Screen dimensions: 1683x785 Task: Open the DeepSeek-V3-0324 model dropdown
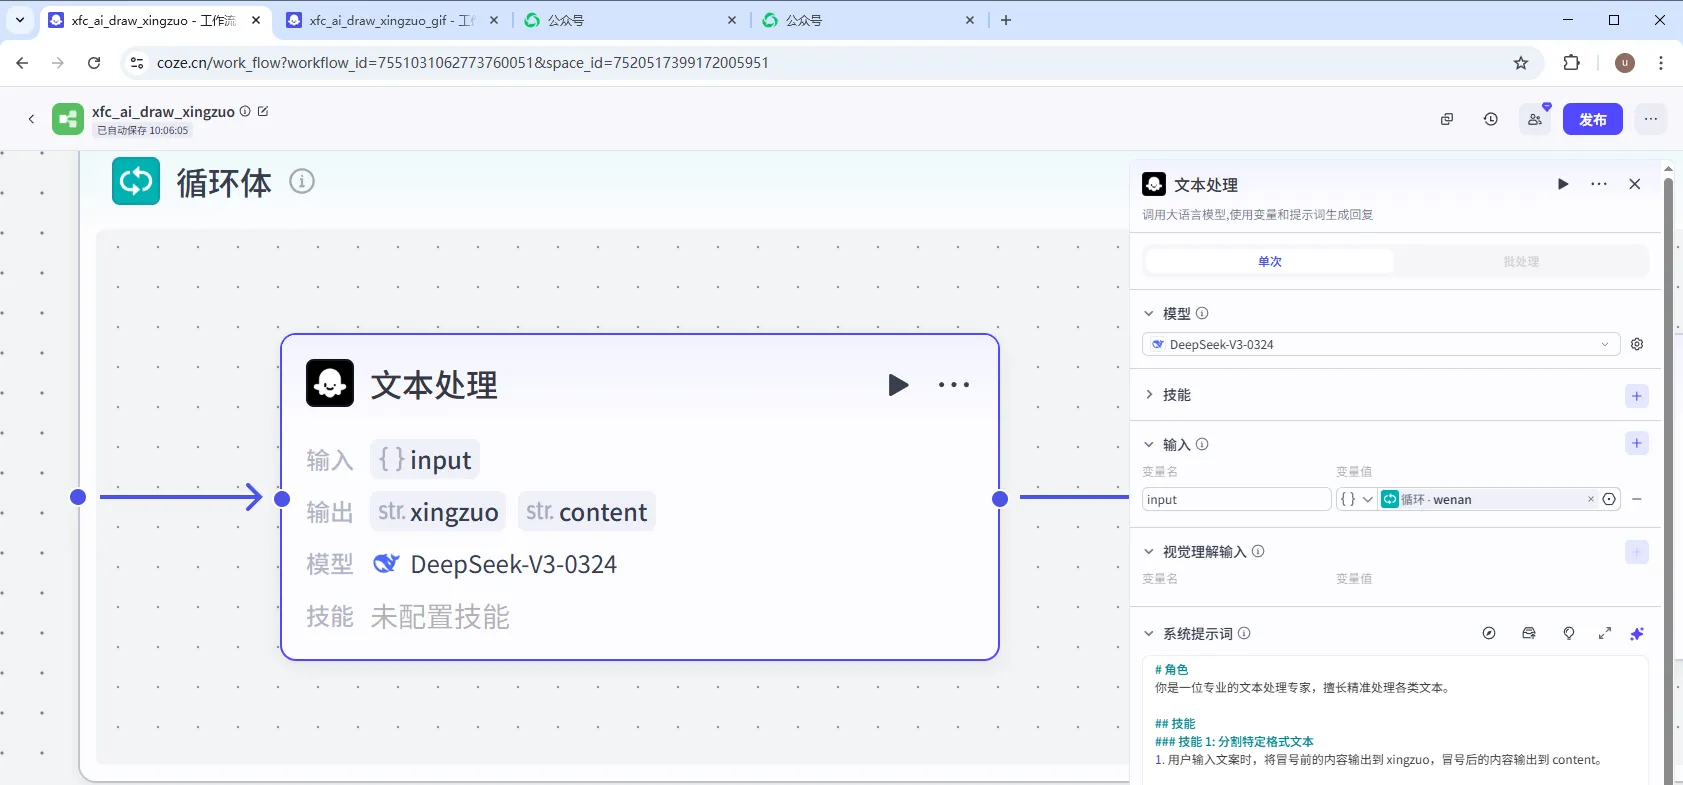tap(1380, 344)
